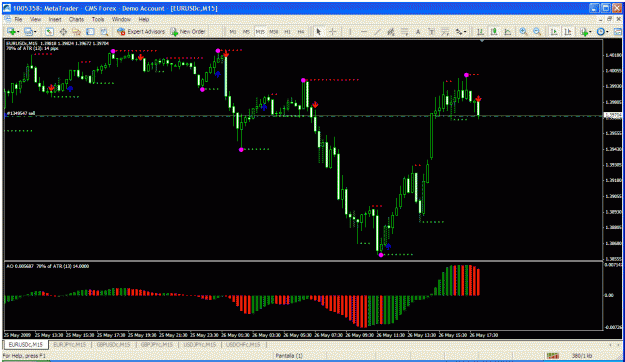This screenshot has height=362, width=625.
Task: Select the Crosshair tool
Action: coord(332,31)
